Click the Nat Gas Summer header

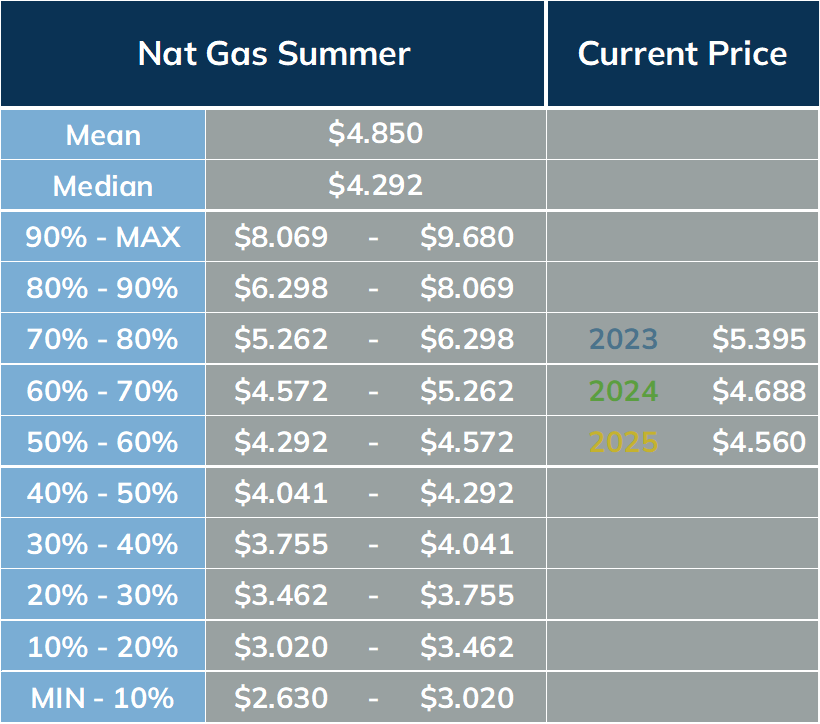click(274, 53)
